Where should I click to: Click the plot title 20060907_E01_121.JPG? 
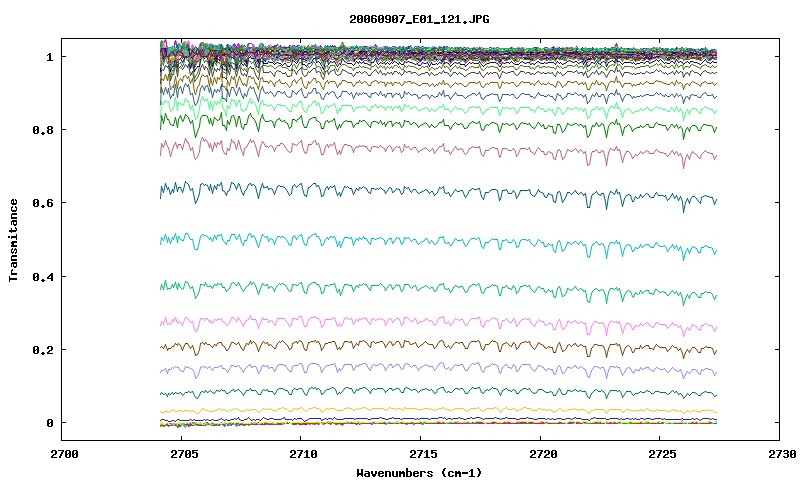tap(419, 19)
